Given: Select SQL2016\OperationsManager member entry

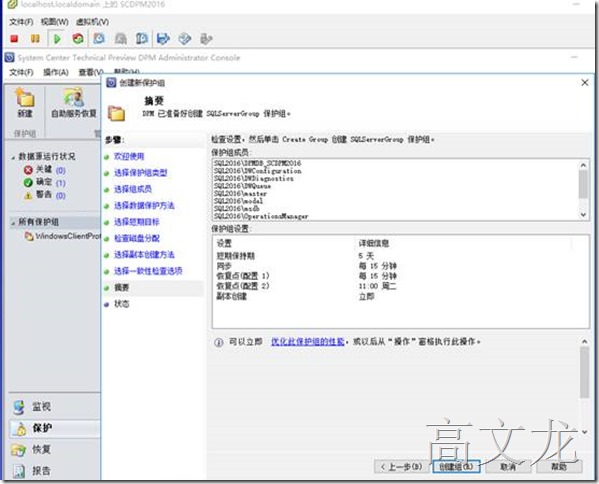Looking at the screenshot, I should tap(261, 216).
